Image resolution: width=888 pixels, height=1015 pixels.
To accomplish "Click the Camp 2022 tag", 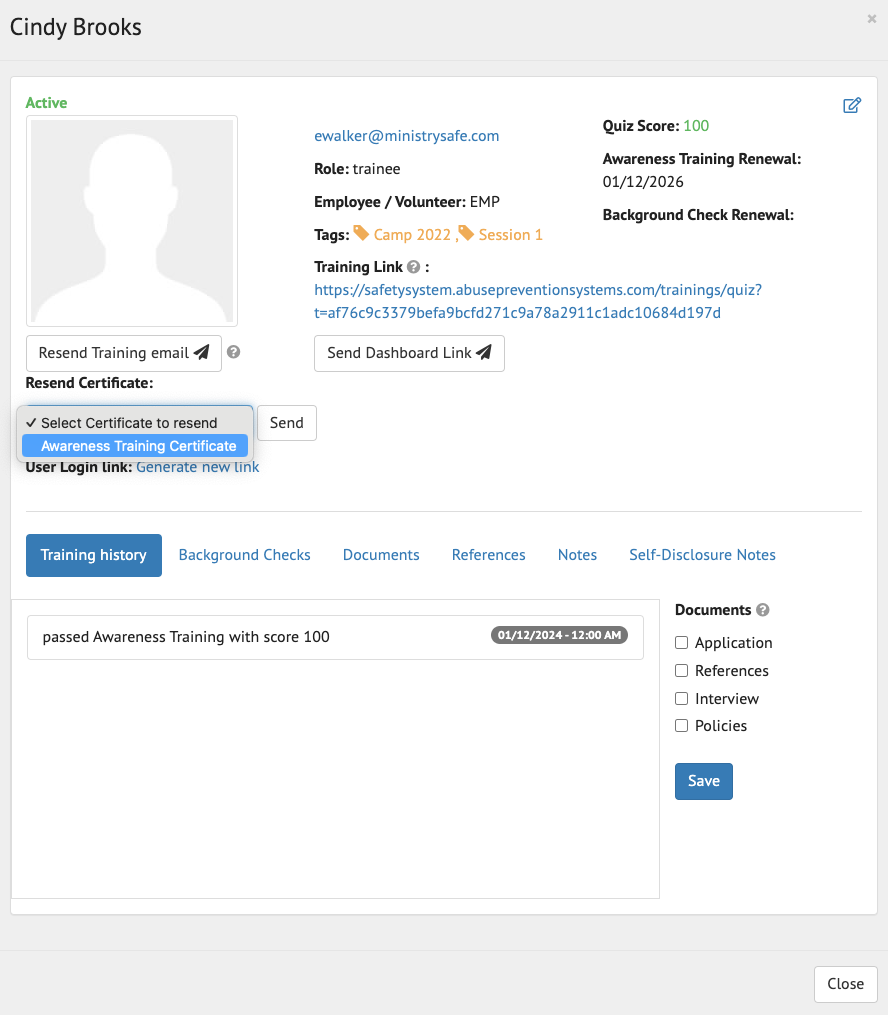I will click(x=403, y=234).
